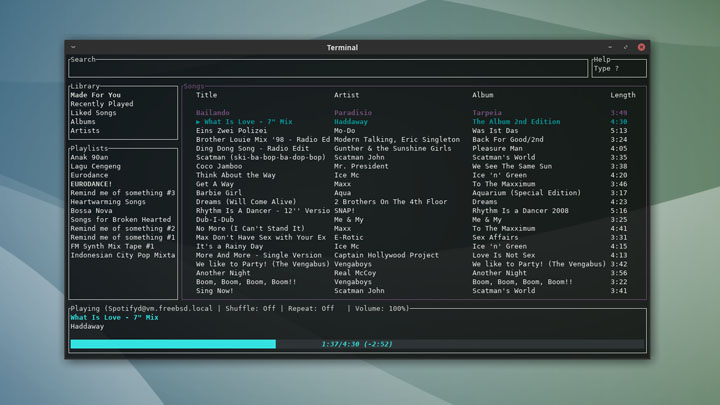Click the Length column header
The image size is (720, 405).
[623, 95]
